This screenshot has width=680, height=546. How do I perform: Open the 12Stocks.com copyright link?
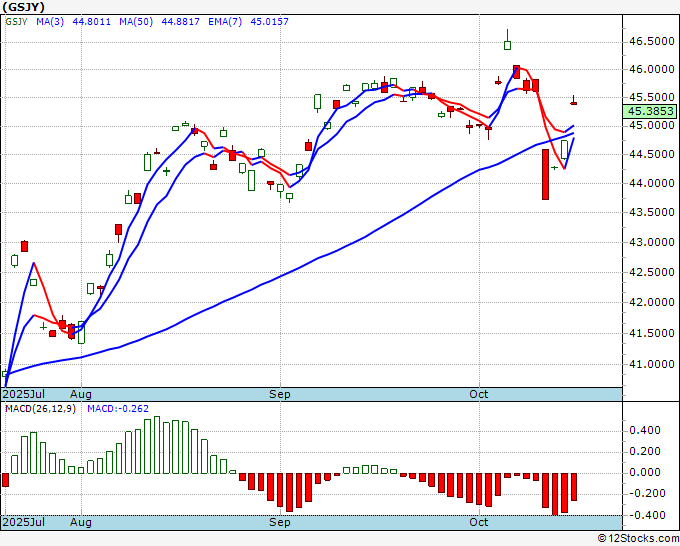tap(638, 539)
